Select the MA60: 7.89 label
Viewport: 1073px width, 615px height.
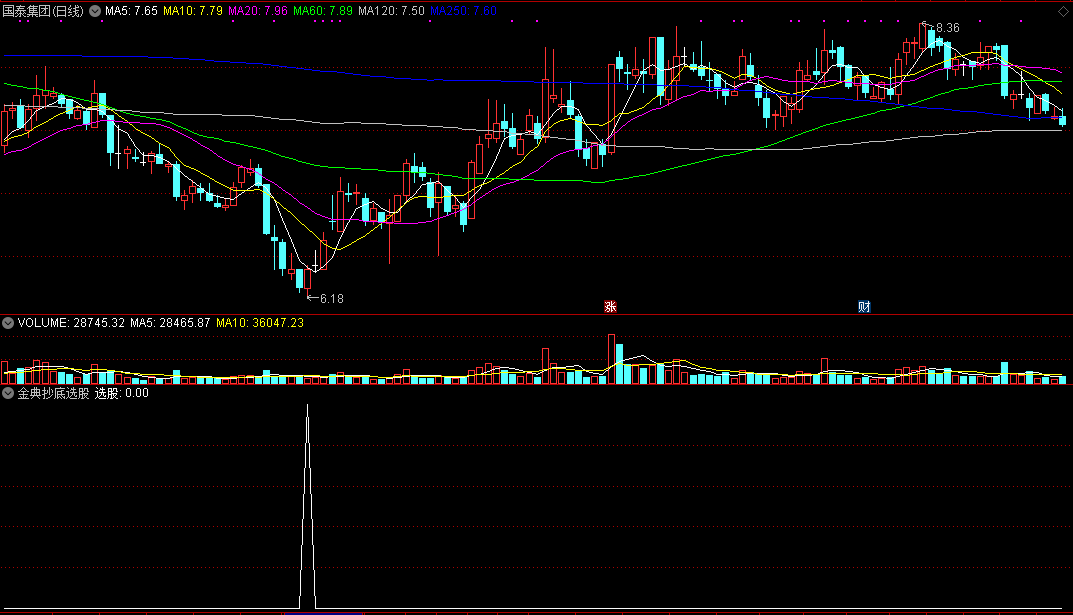[323, 11]
